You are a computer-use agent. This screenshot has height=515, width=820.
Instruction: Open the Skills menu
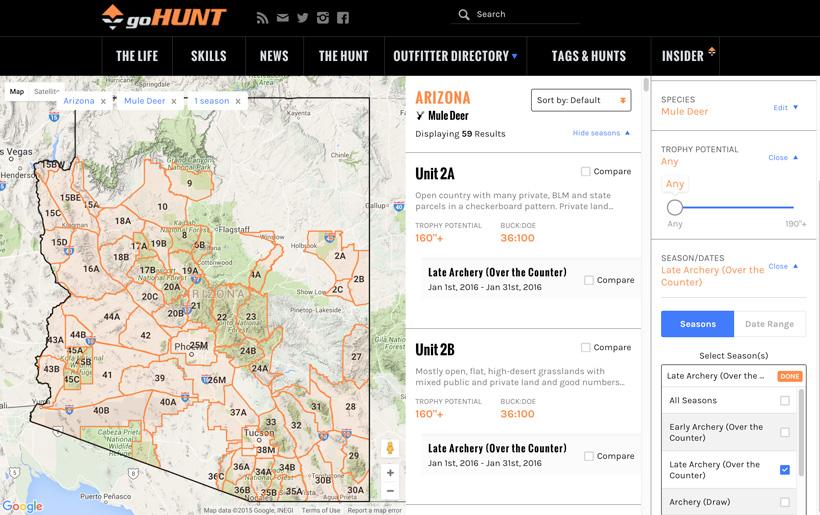209,56
